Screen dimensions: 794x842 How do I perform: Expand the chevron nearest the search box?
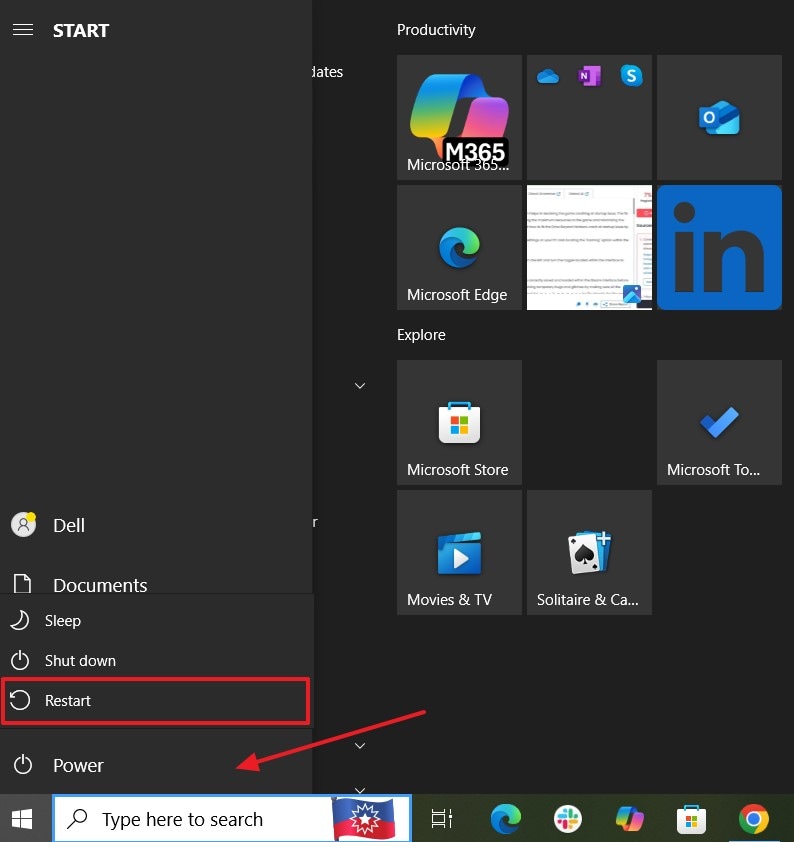pyautogui.click(x=360, y=790)
